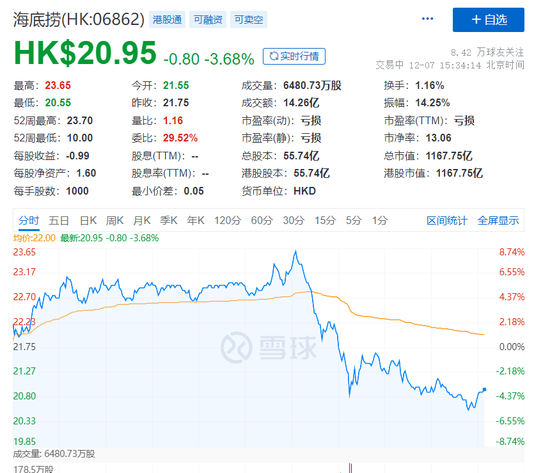The image size is (550, 473).
Task: Click the 货币单位 value HKD
Action: (x=304, y=191)
